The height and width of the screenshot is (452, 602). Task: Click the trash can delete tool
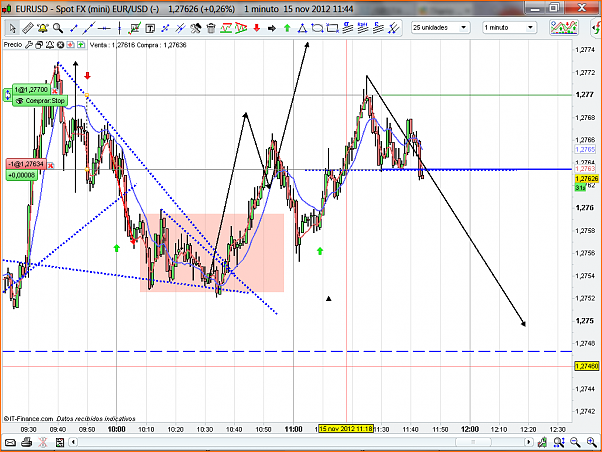211,28
